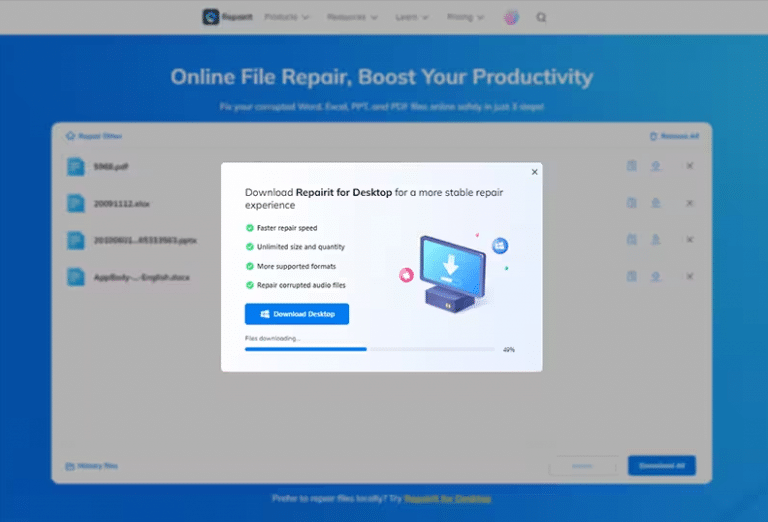768x522 pixels.
Task: Remove the .pptx file with its X icon
Action: pyautogui.click(x=689, y=240)
